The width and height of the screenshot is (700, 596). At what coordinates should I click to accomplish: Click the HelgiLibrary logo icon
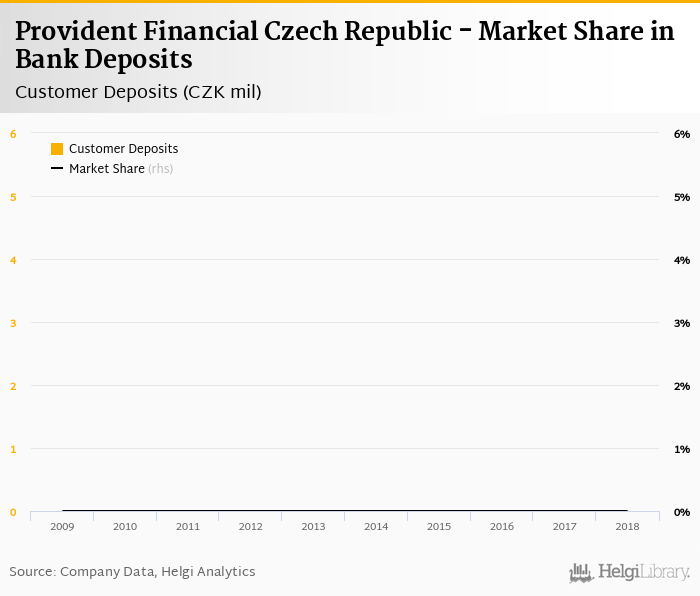581,573
